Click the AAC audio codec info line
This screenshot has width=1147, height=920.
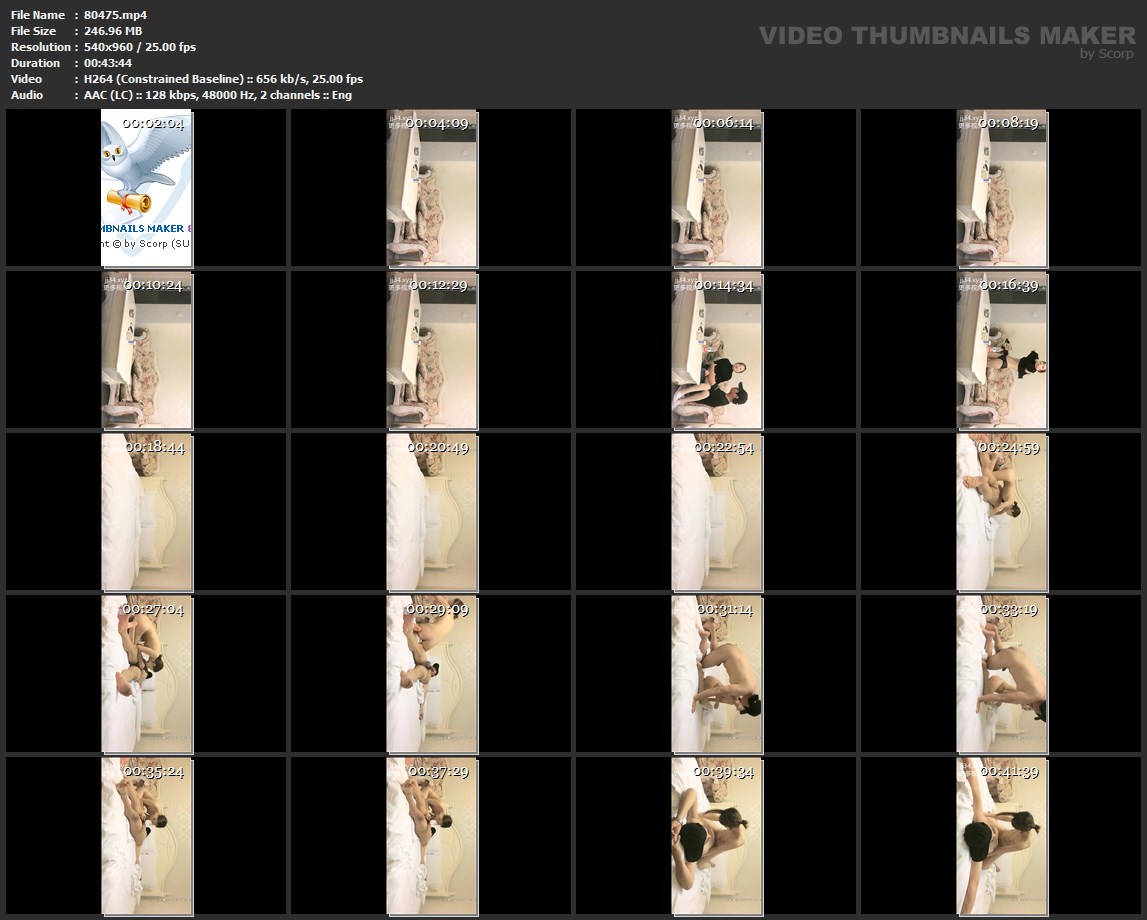click(217, 95)
